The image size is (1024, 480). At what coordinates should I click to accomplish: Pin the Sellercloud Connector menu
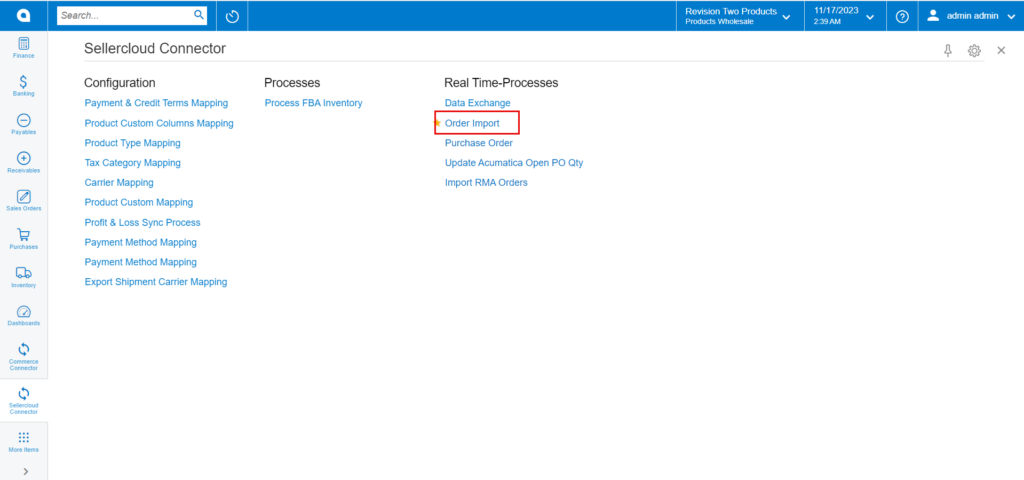tap(948, 50)
